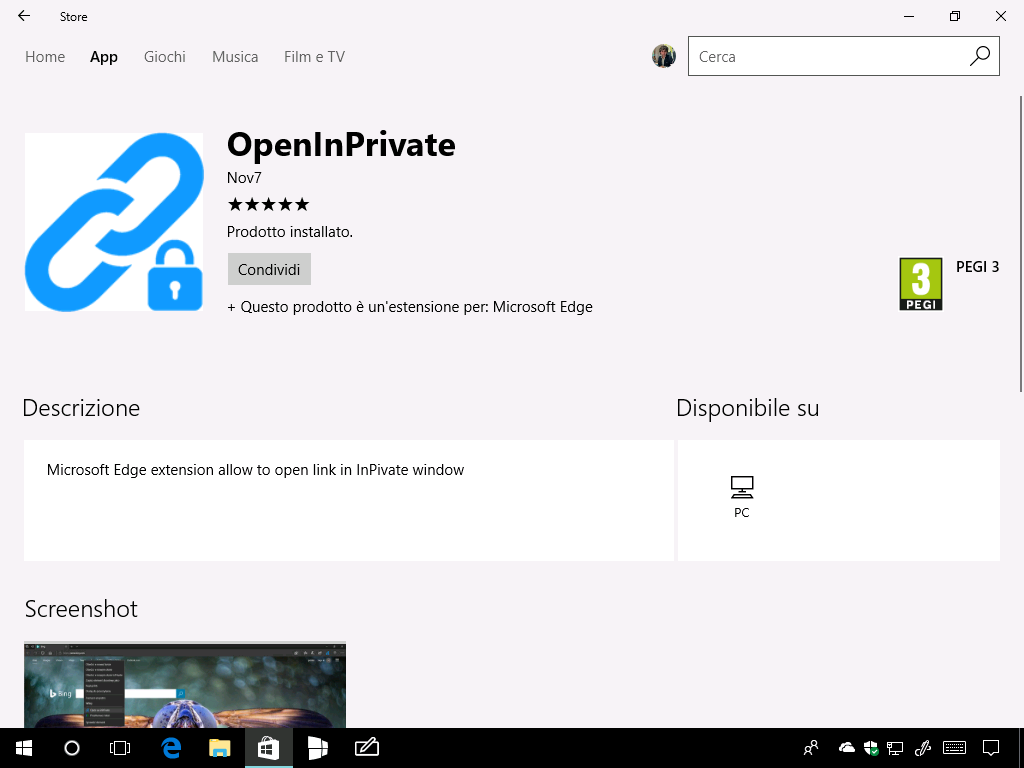Open Windows Ink Workspace pen icon

tap(922, 748)
